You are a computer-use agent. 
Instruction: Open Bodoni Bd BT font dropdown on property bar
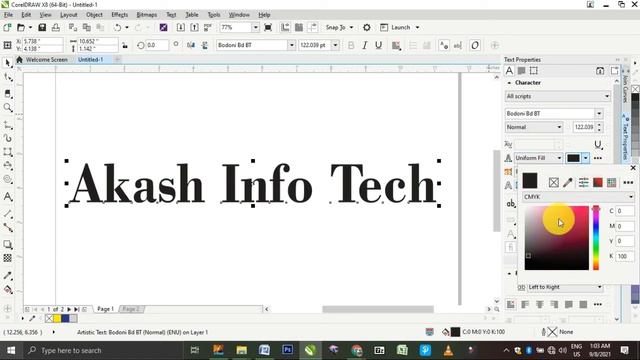pos(291,45)
